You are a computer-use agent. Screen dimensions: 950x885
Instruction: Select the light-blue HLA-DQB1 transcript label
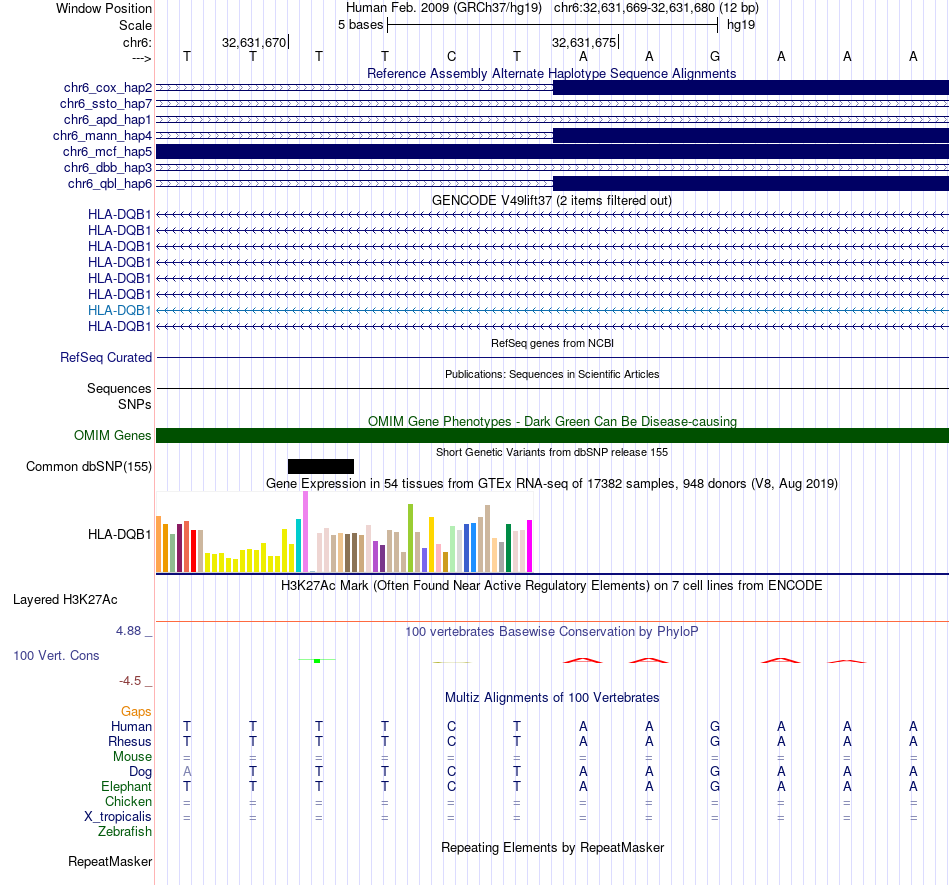(119, 310)
